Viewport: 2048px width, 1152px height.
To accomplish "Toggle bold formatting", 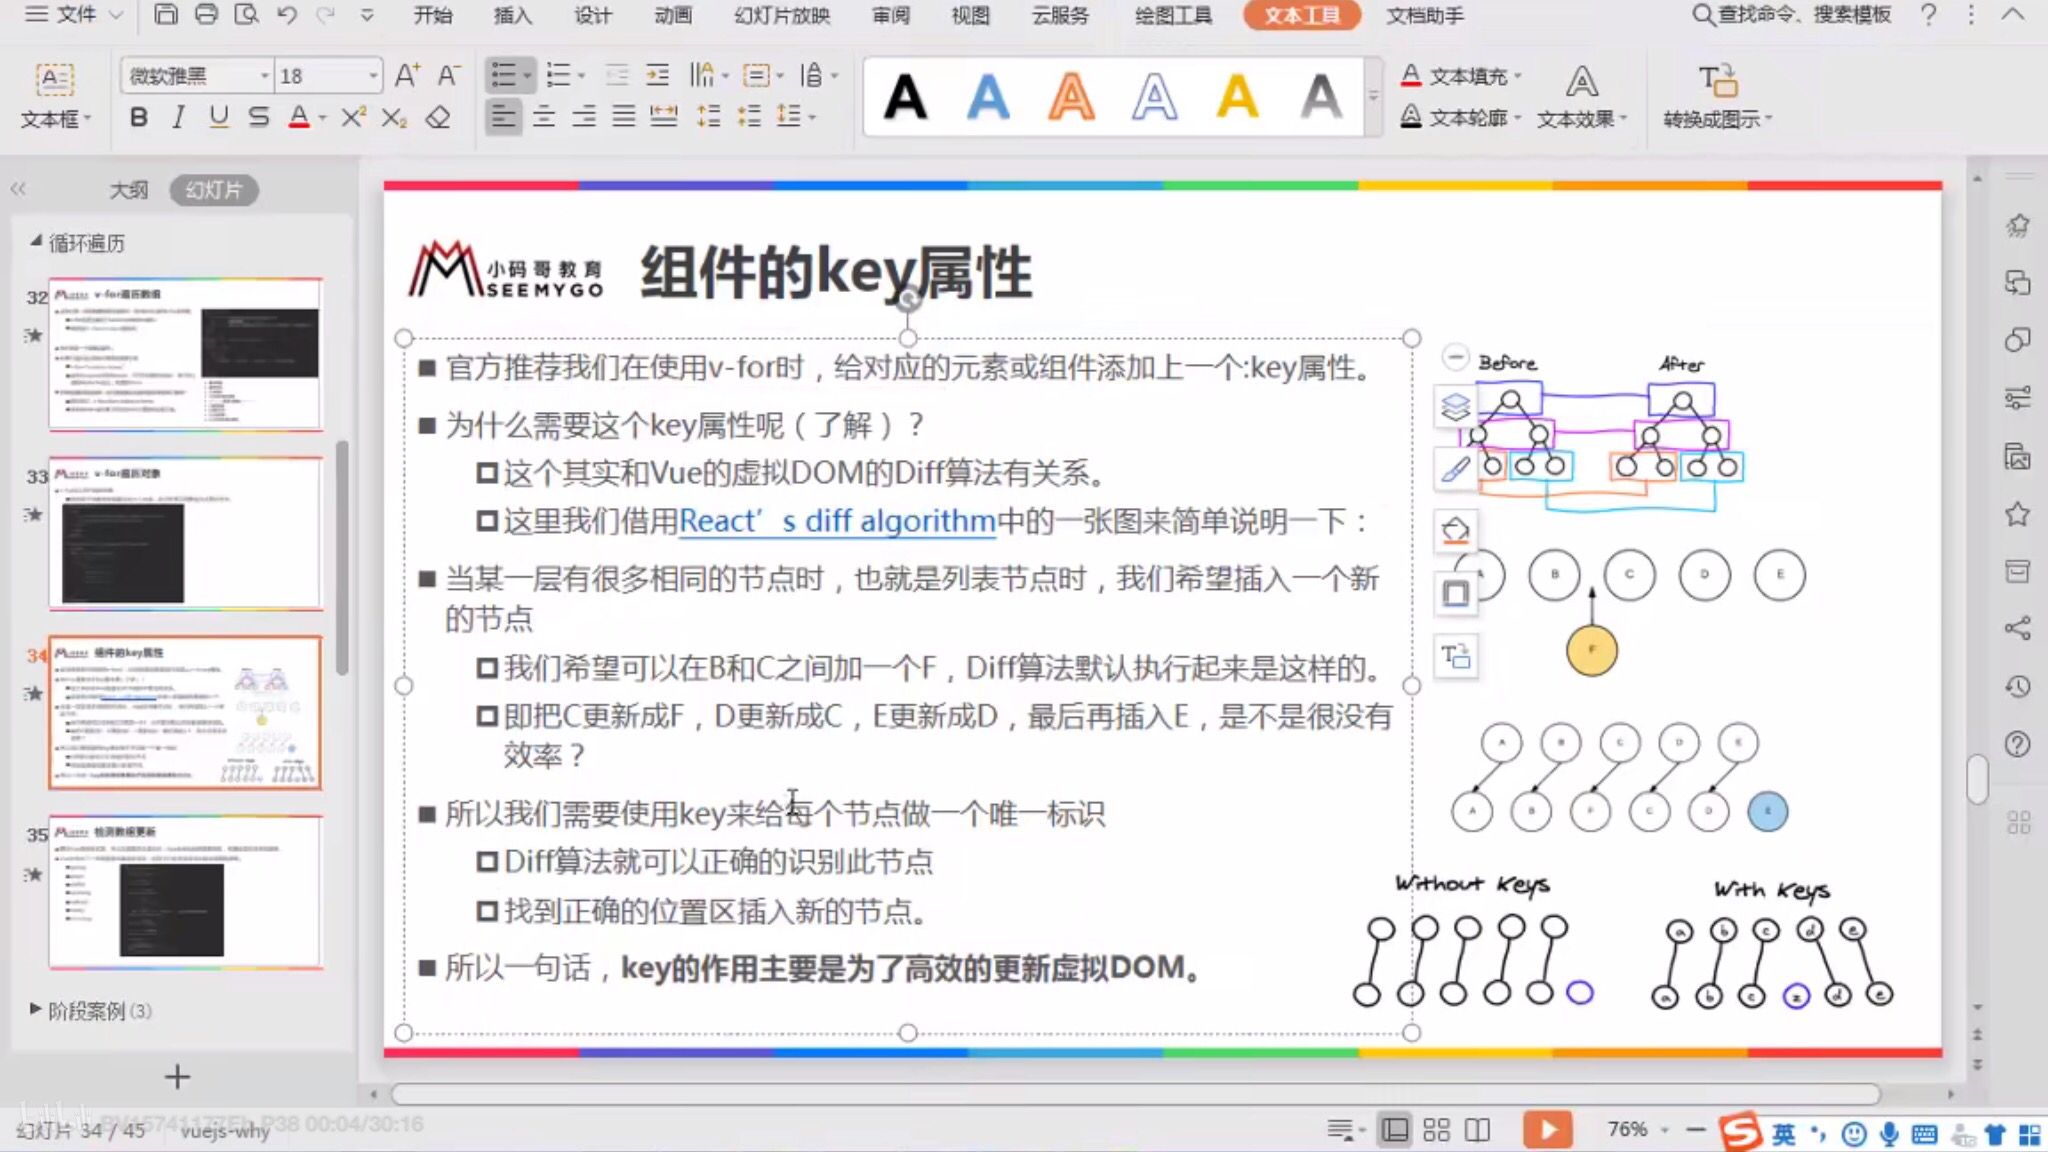I will (139, 117).
